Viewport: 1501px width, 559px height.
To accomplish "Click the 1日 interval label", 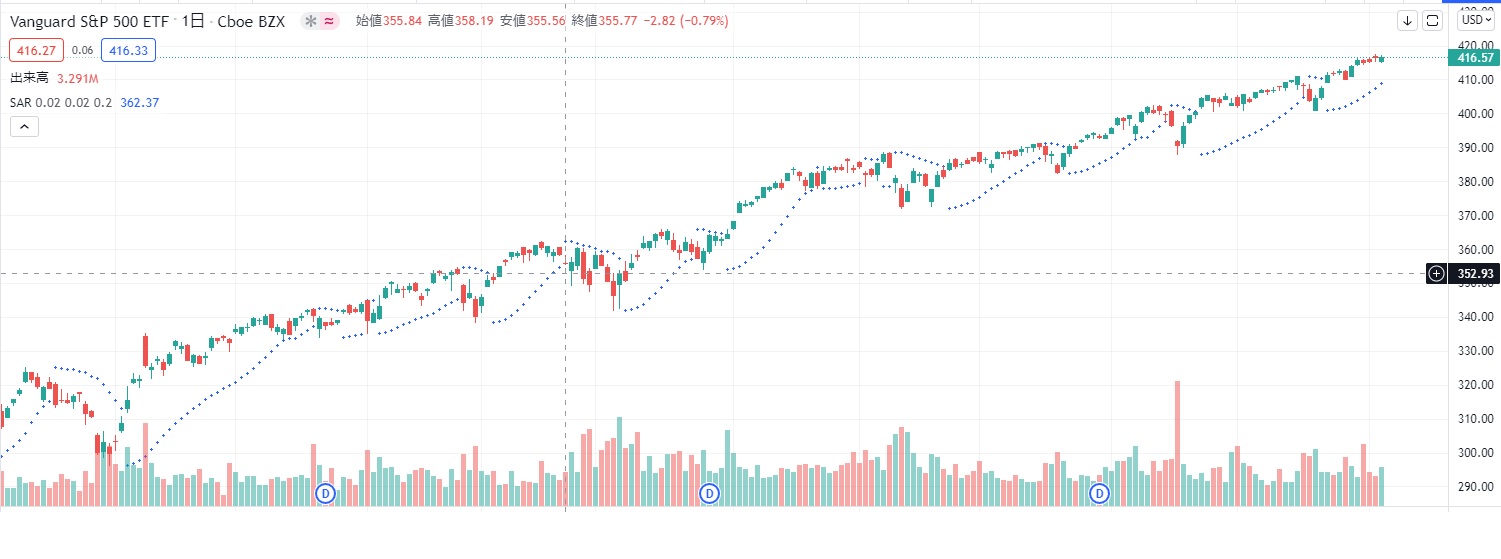I will (x=194, y=21).
